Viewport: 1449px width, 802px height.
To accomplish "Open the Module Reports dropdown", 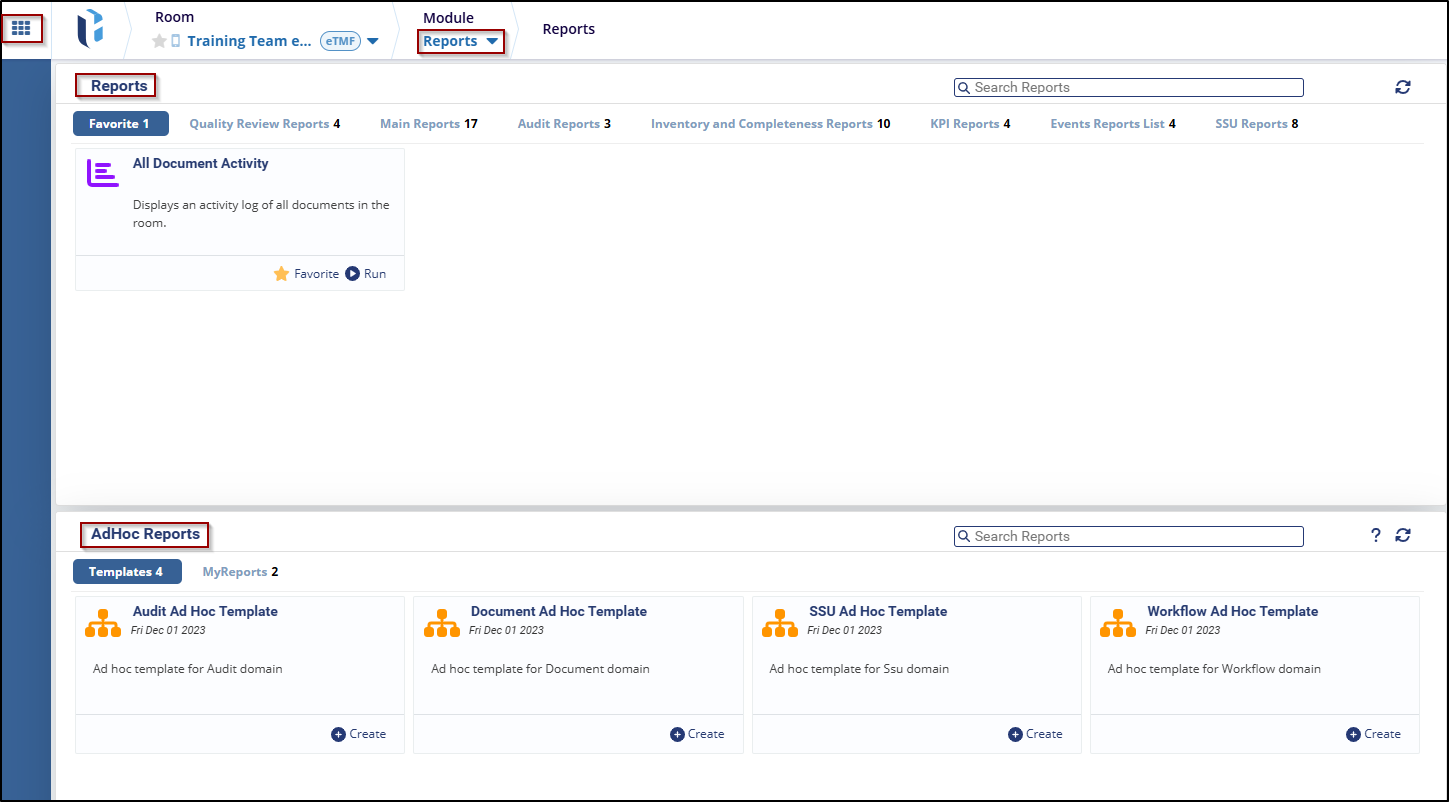I will point(460,42).
